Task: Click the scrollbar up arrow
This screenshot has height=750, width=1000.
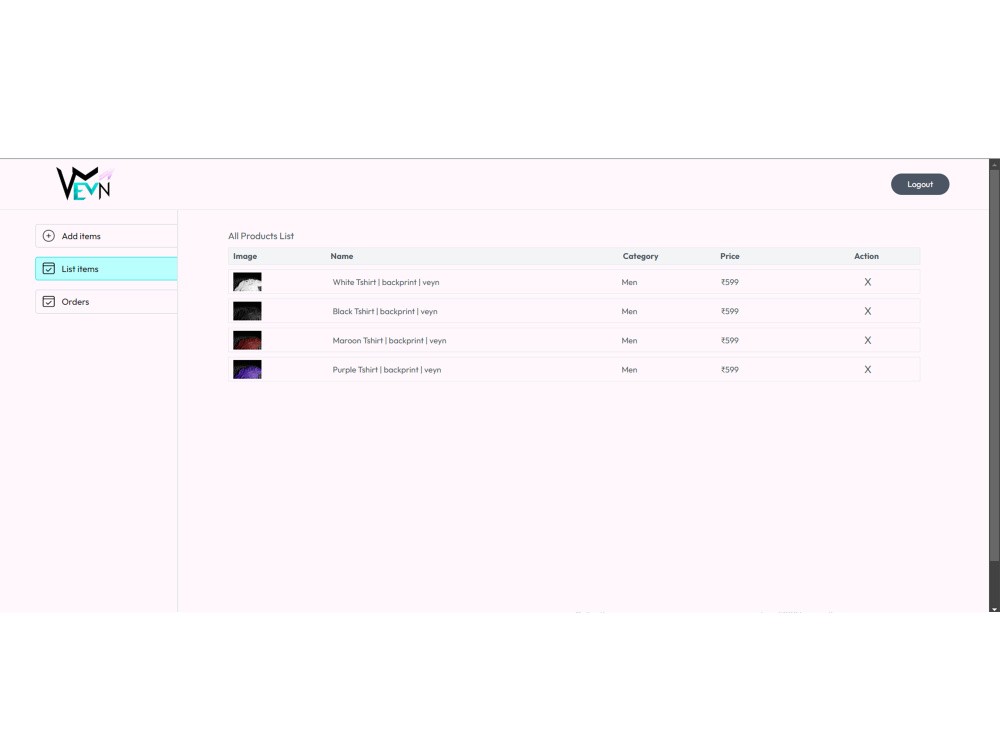Action: pos(994,164)
